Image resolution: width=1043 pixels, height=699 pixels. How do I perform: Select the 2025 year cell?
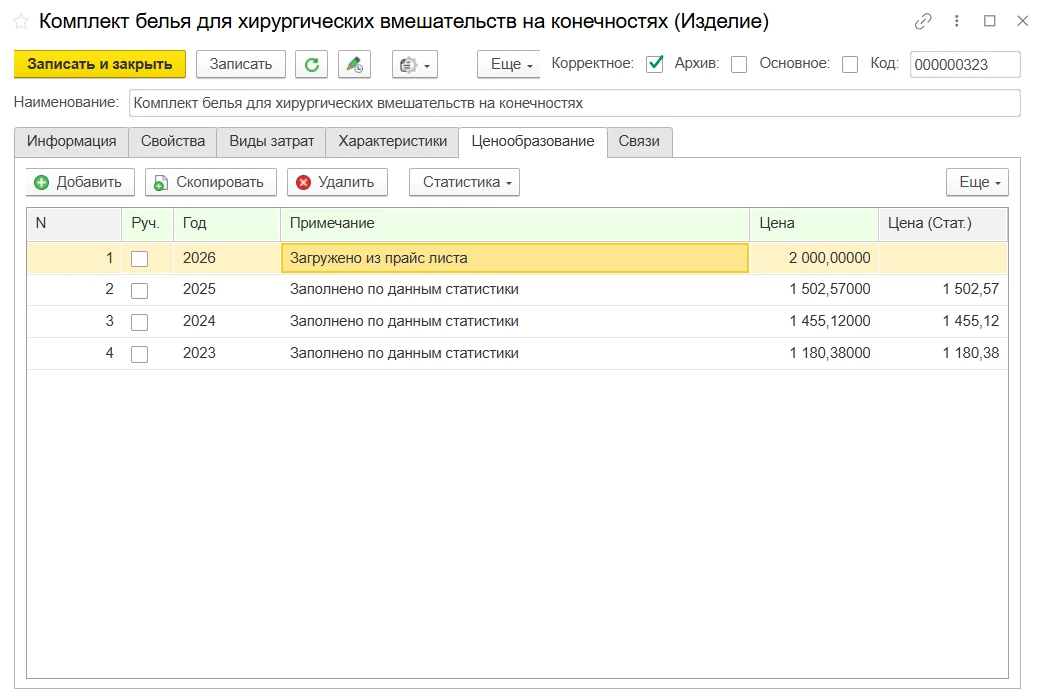click(x=227, y=289)
